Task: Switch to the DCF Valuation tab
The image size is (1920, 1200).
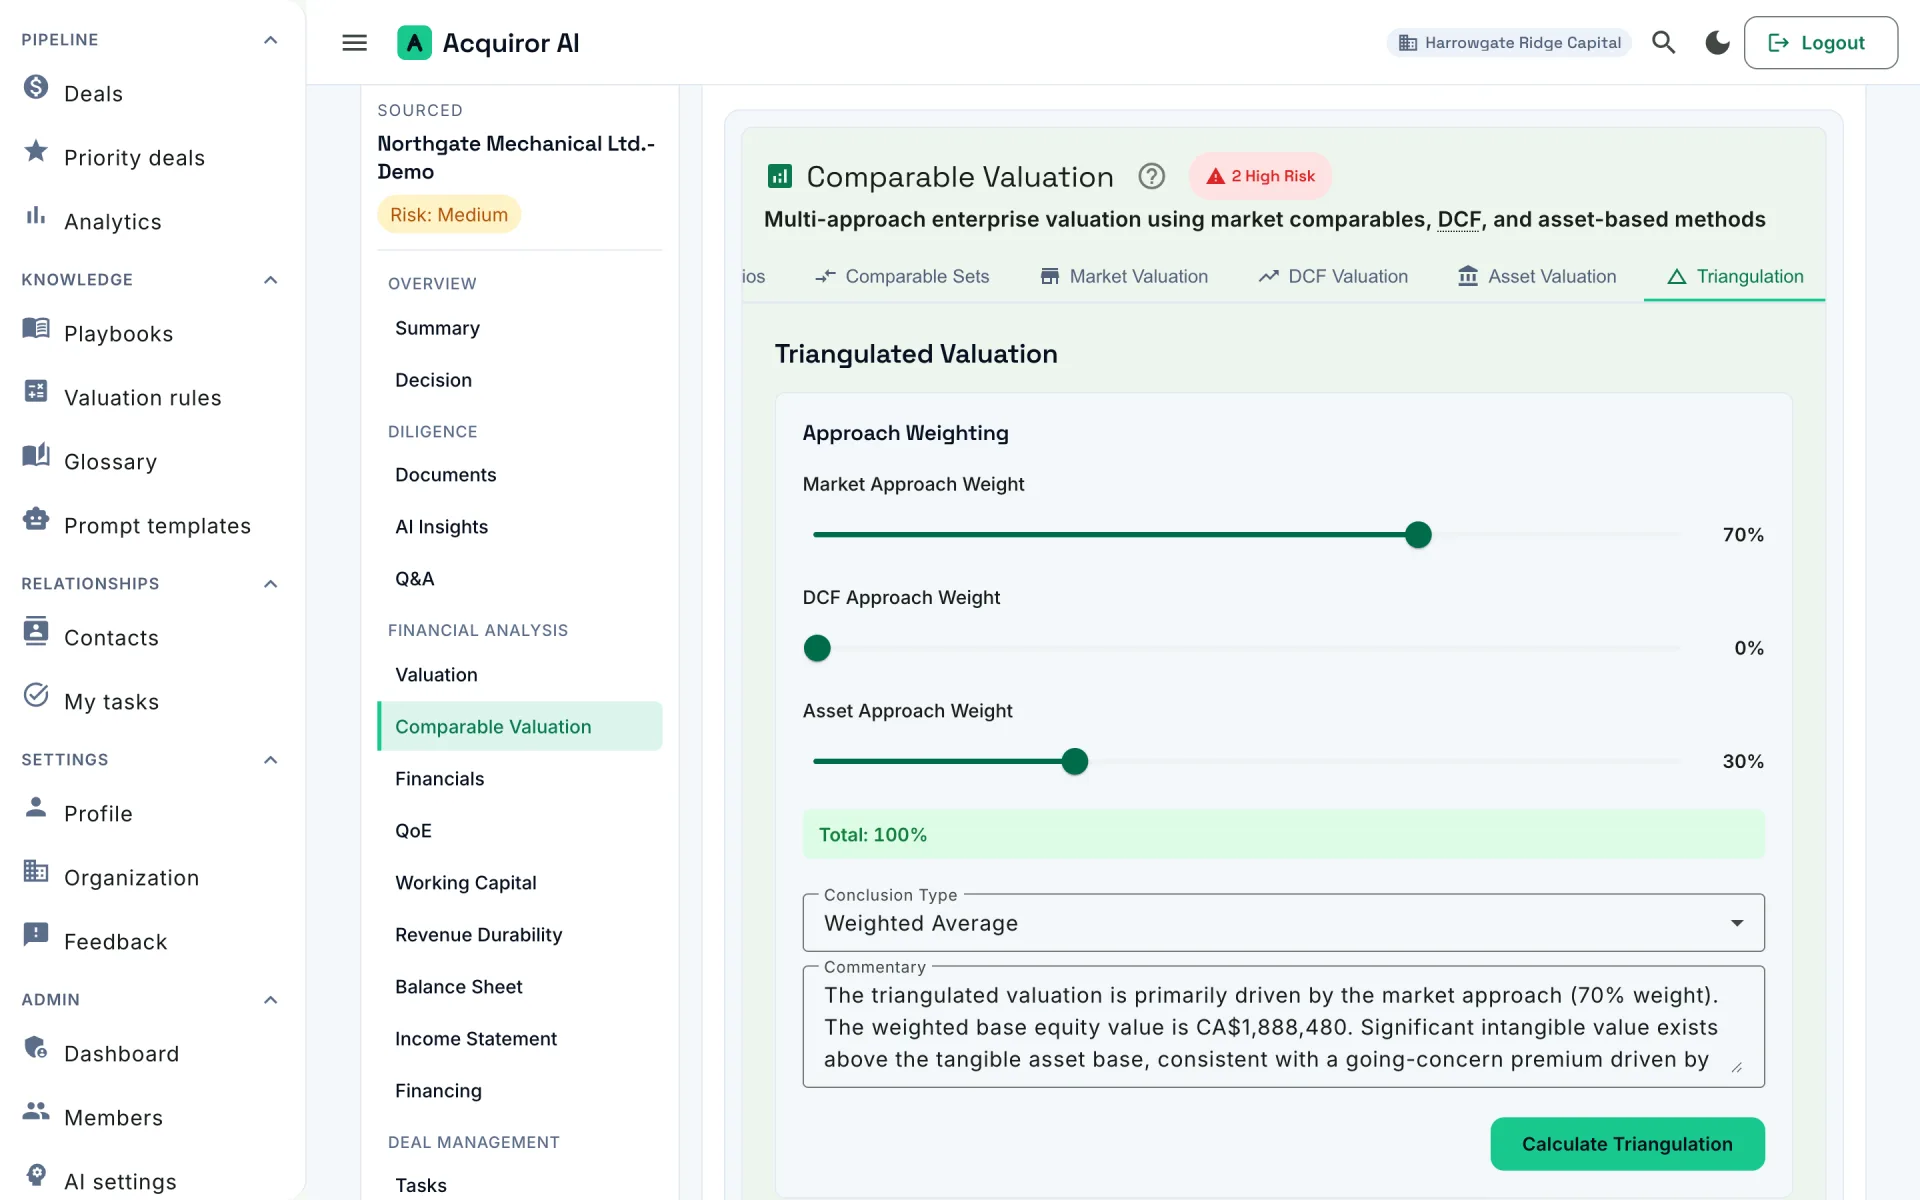Action: pyautogui.click(x=1333, y=277)
